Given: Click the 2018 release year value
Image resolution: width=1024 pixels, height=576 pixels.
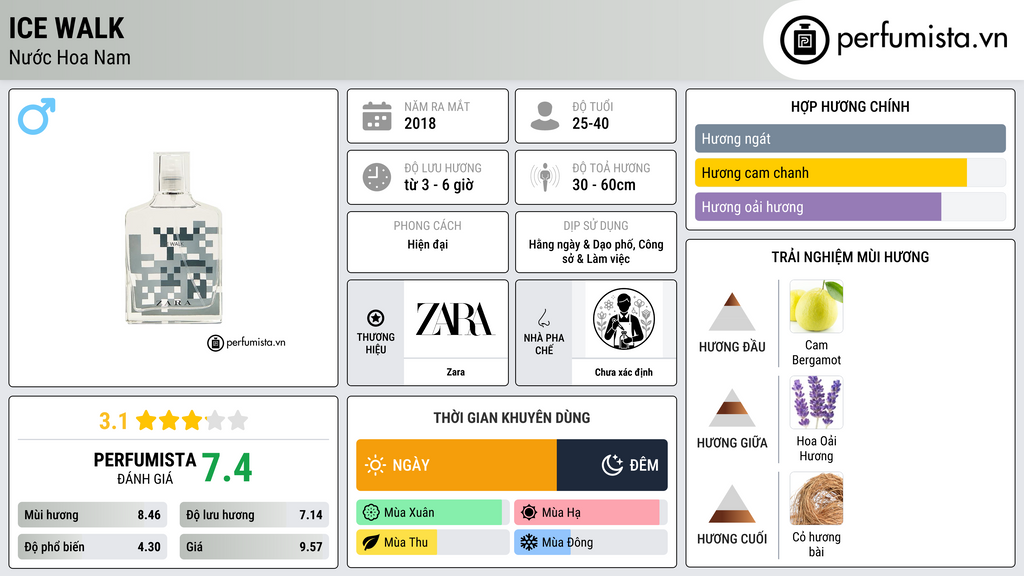Looking at the screenshot, I should [x=420, y=123].
